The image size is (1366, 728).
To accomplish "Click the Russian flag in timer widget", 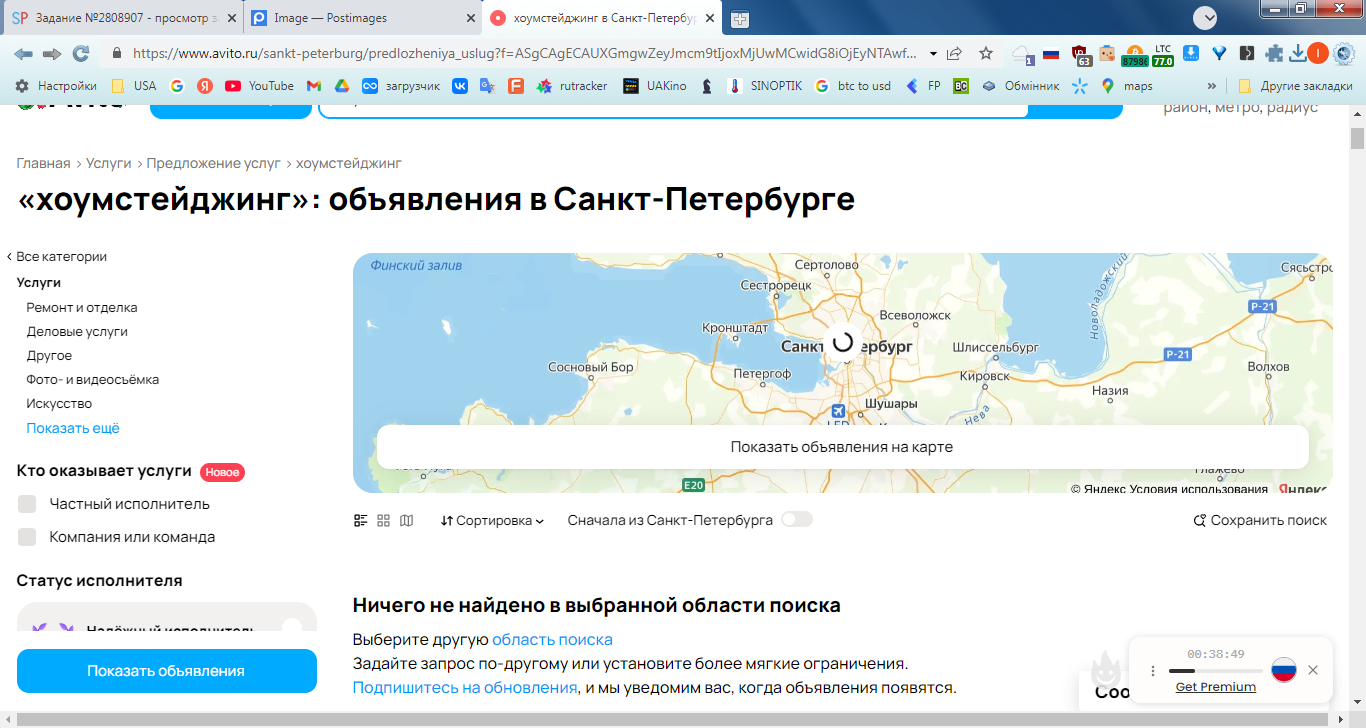I will click(1284, 670).
